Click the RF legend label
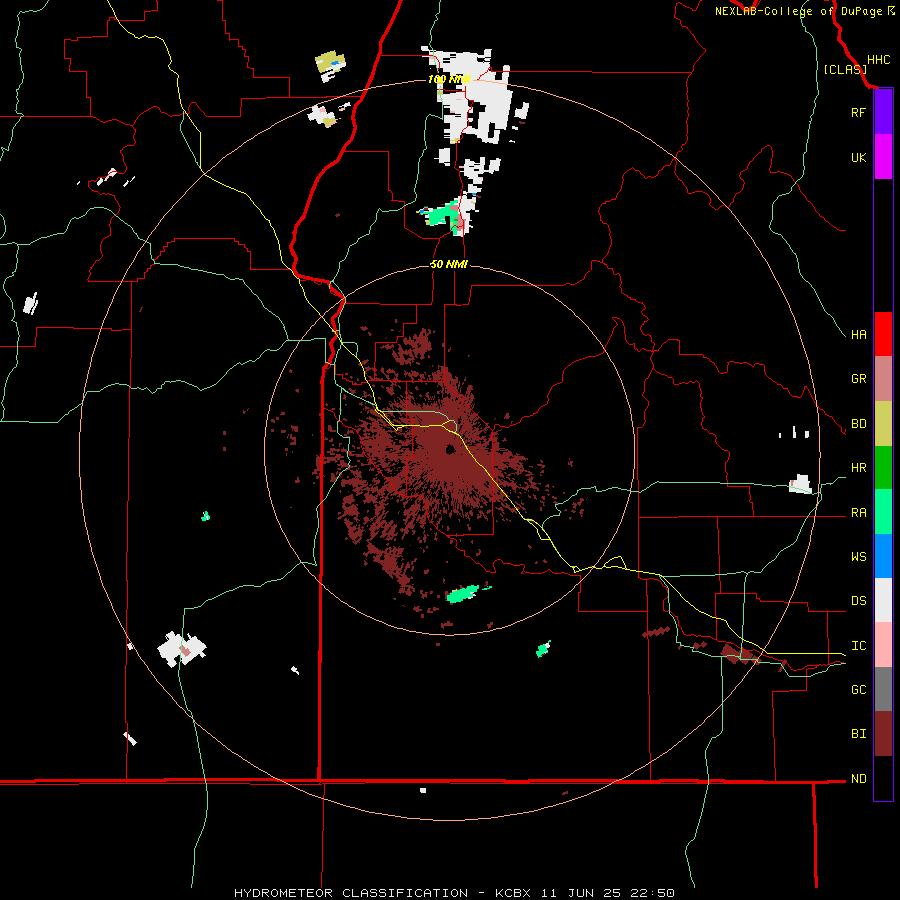 pos(858,112)
